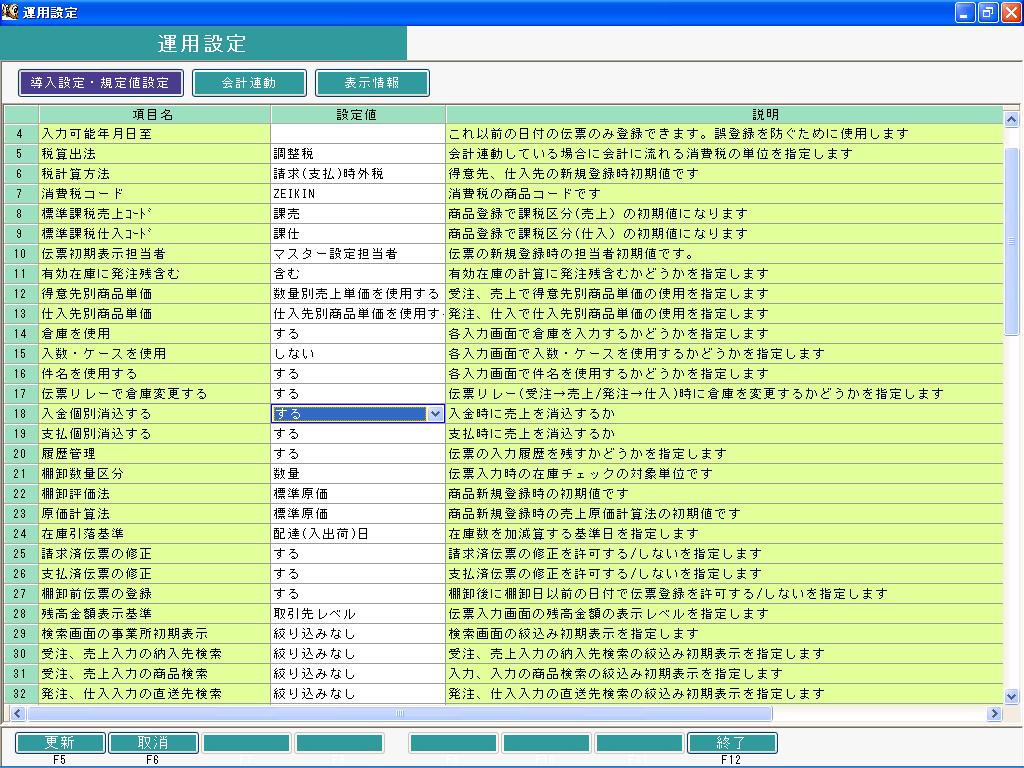The image size is (1024, 768).
Task: Click the 仕入先別商品単価を使用す value cell
Action: coord(358,314)
